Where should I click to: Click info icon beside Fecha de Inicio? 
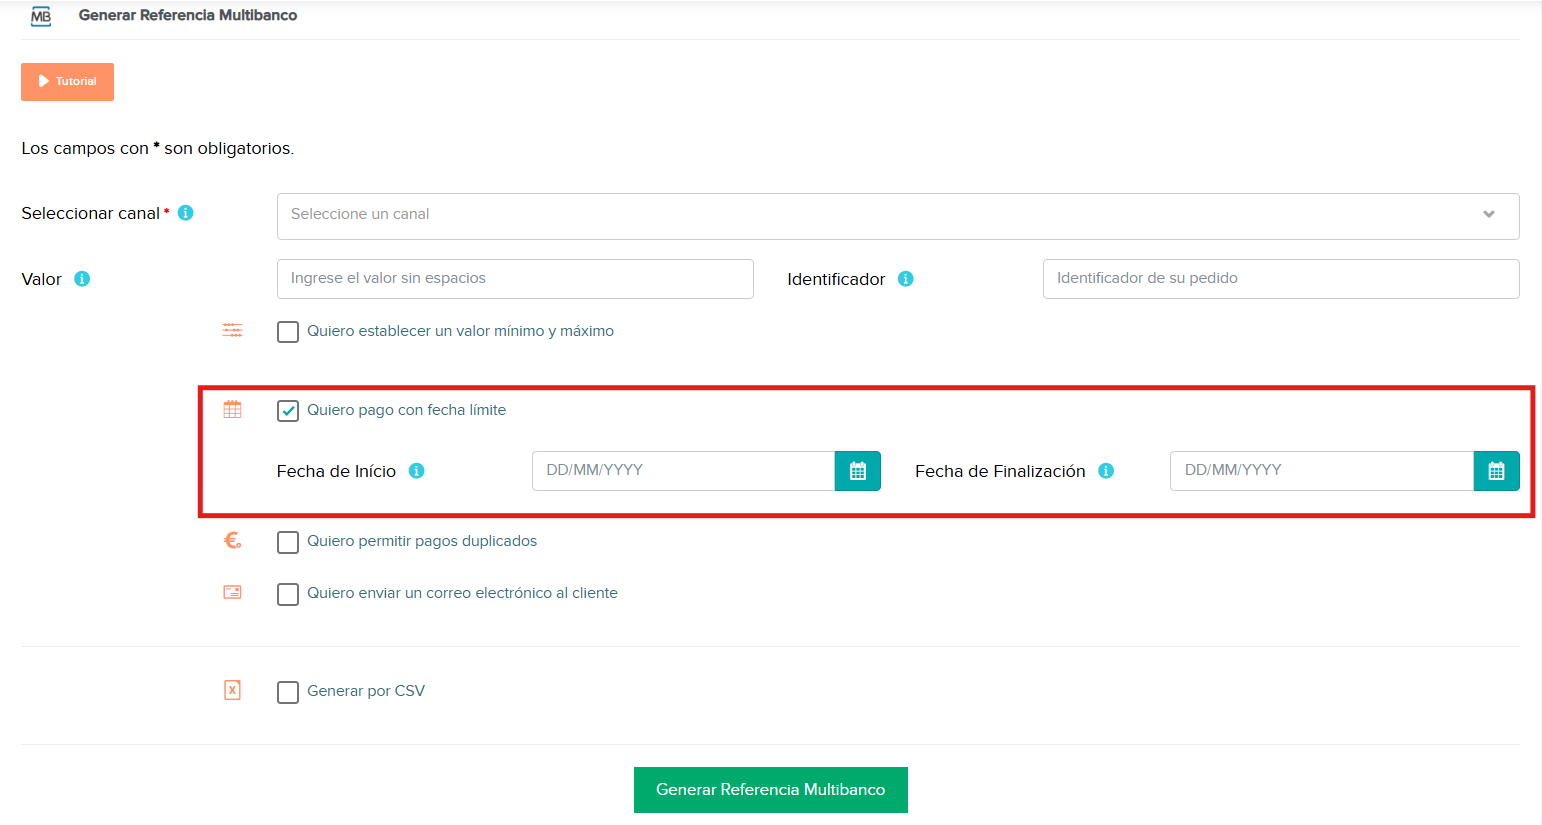point(417,471)
